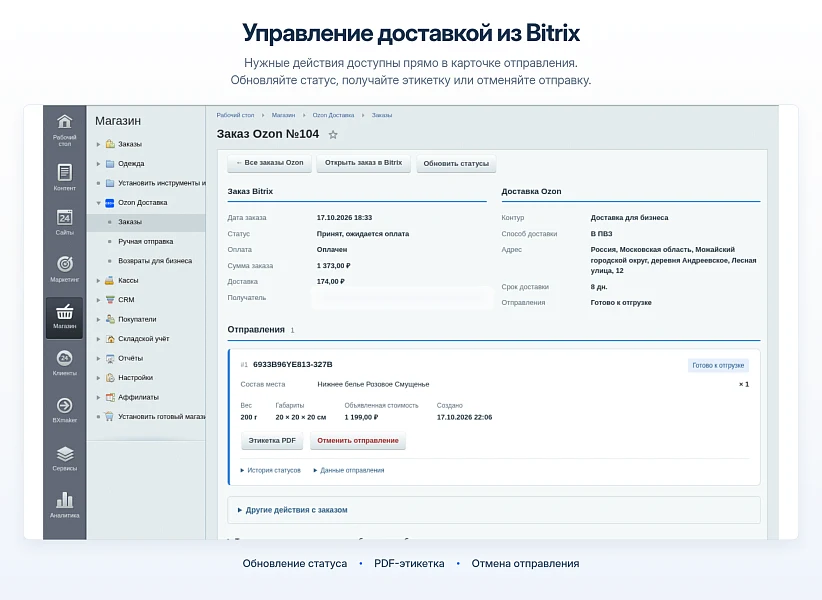
Task: Open Установить инструменты tree item
Action: [x=161, y=183]
